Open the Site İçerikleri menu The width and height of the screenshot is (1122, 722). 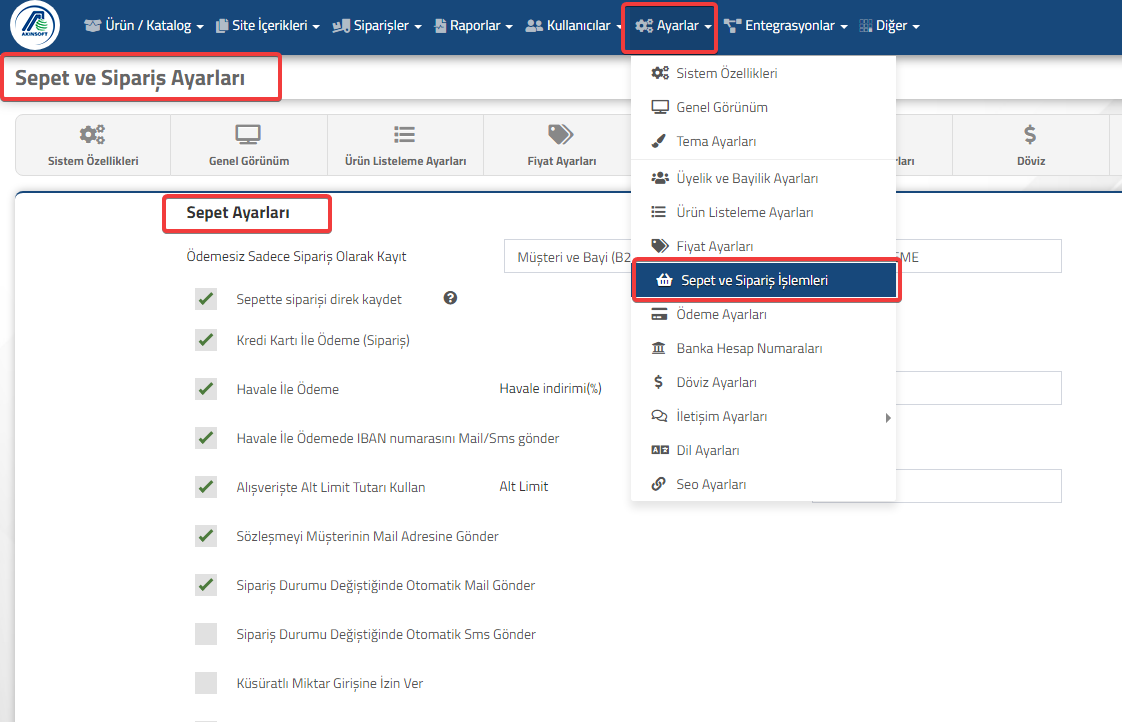268,26
